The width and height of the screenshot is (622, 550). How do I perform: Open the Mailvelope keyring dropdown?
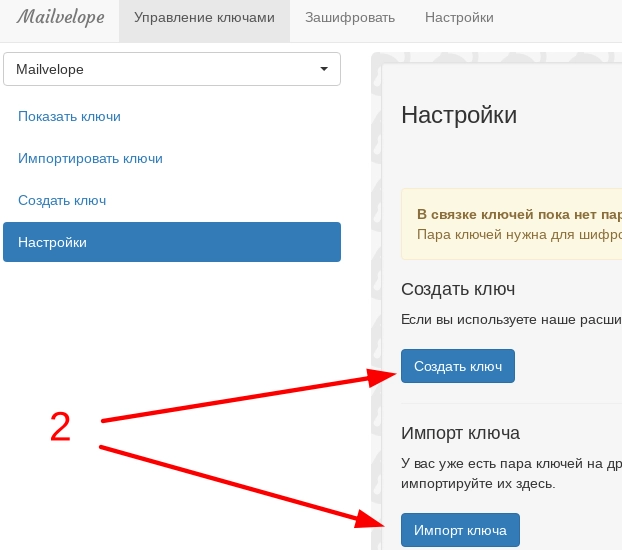[172, 69]
